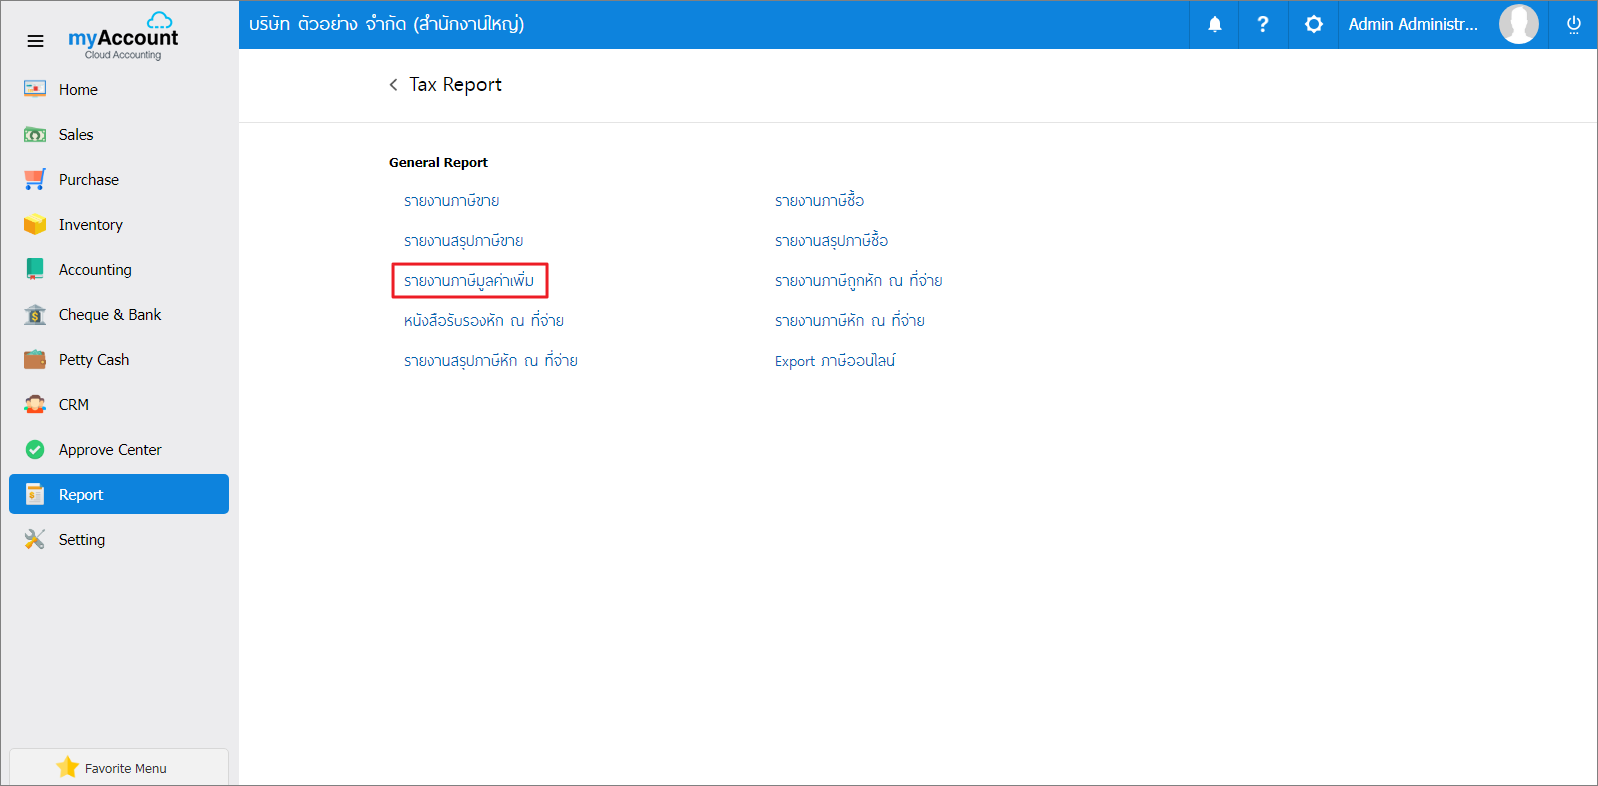Click the CRM person icon
The width and height of the screenshot is (1598, 786).
point(35,404)
